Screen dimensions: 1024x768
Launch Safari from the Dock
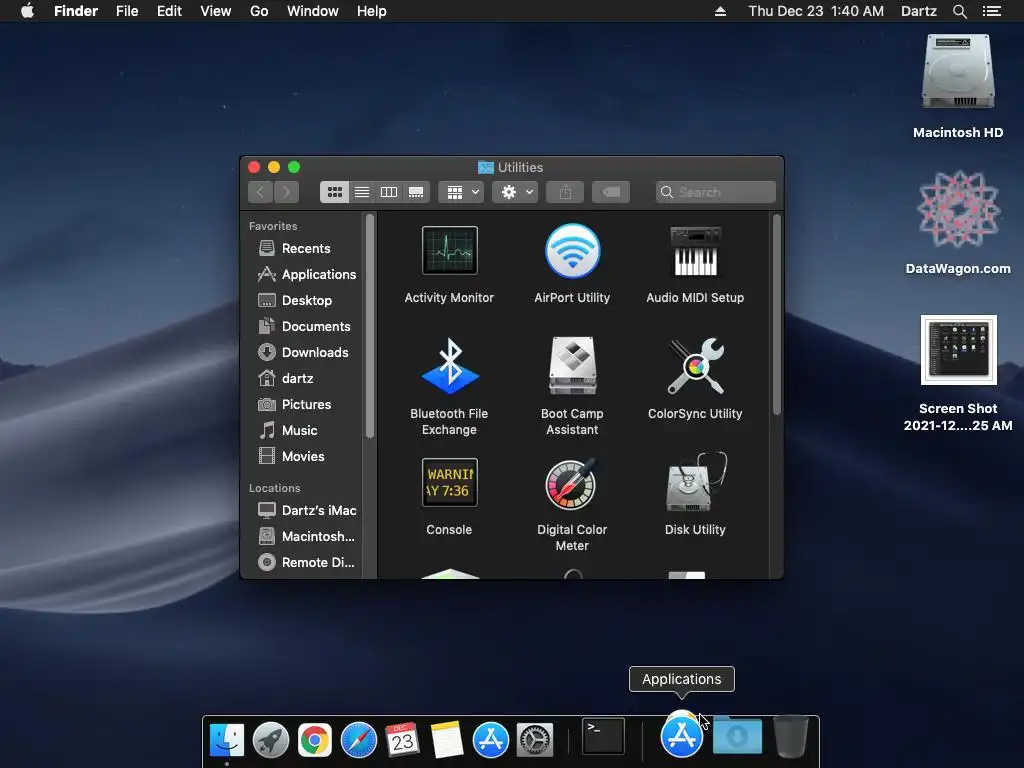point(359,740)
